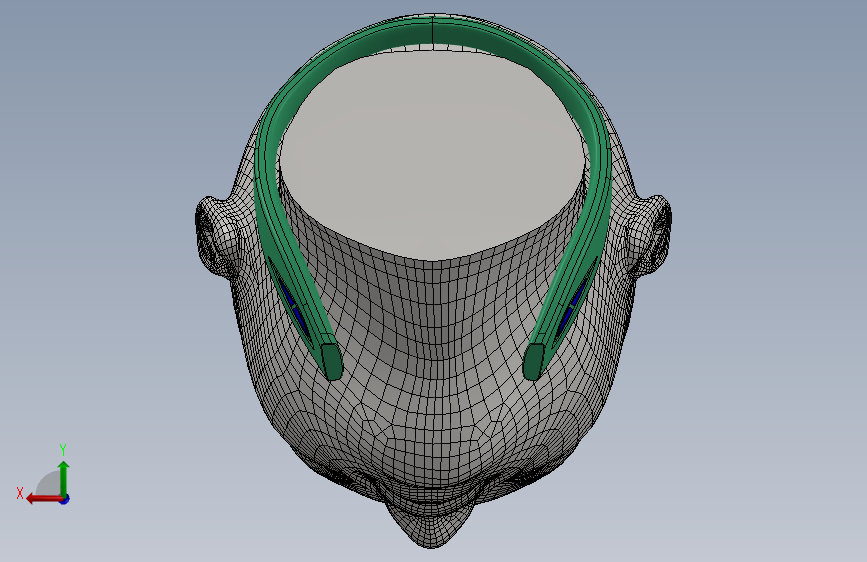Click the blue Z axis dot on the triad

tap(65, 499)
